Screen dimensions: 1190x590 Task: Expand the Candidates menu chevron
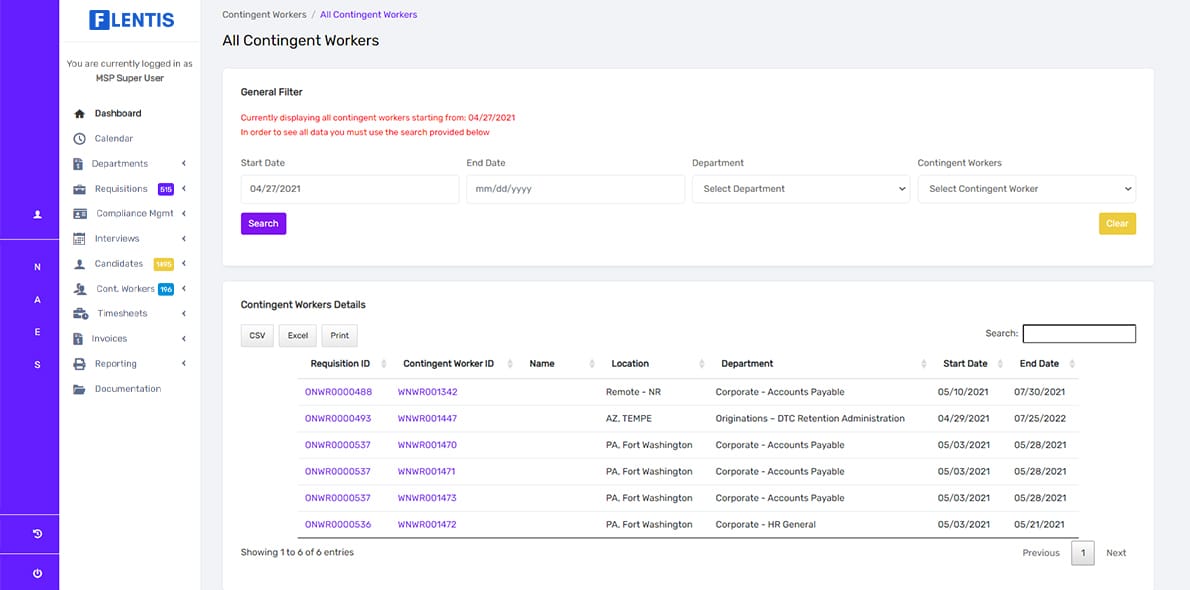pos(184,264)
